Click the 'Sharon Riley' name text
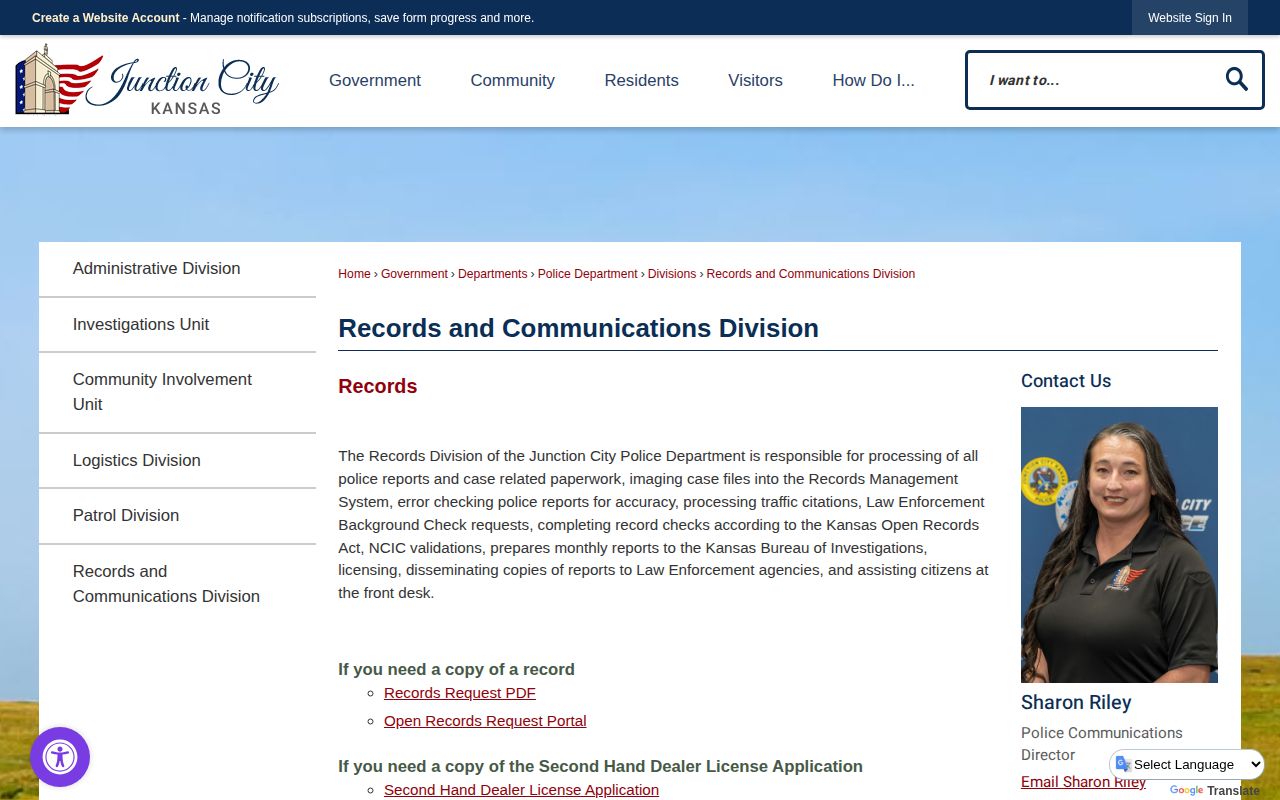Screen dimensions: 1280x800 (1076, 702)
